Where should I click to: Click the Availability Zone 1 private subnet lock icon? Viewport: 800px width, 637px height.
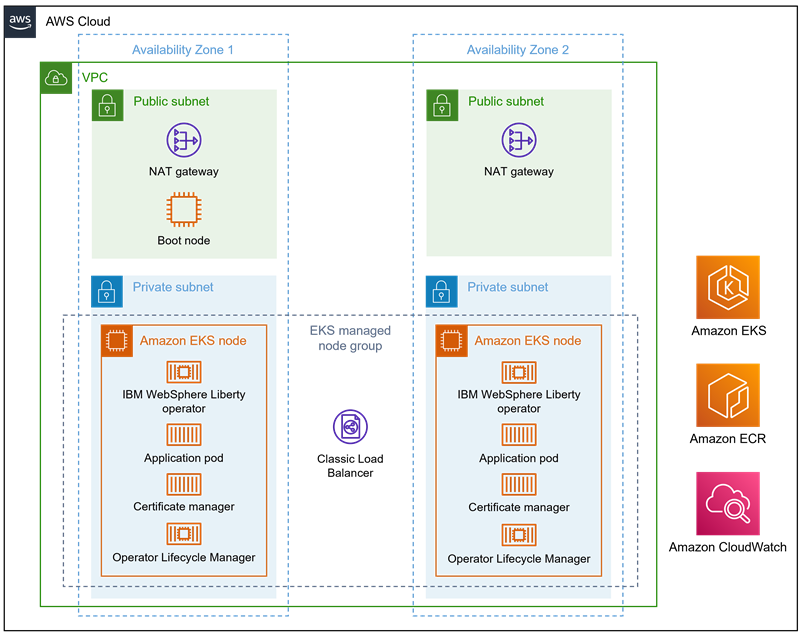click(107, 292)
